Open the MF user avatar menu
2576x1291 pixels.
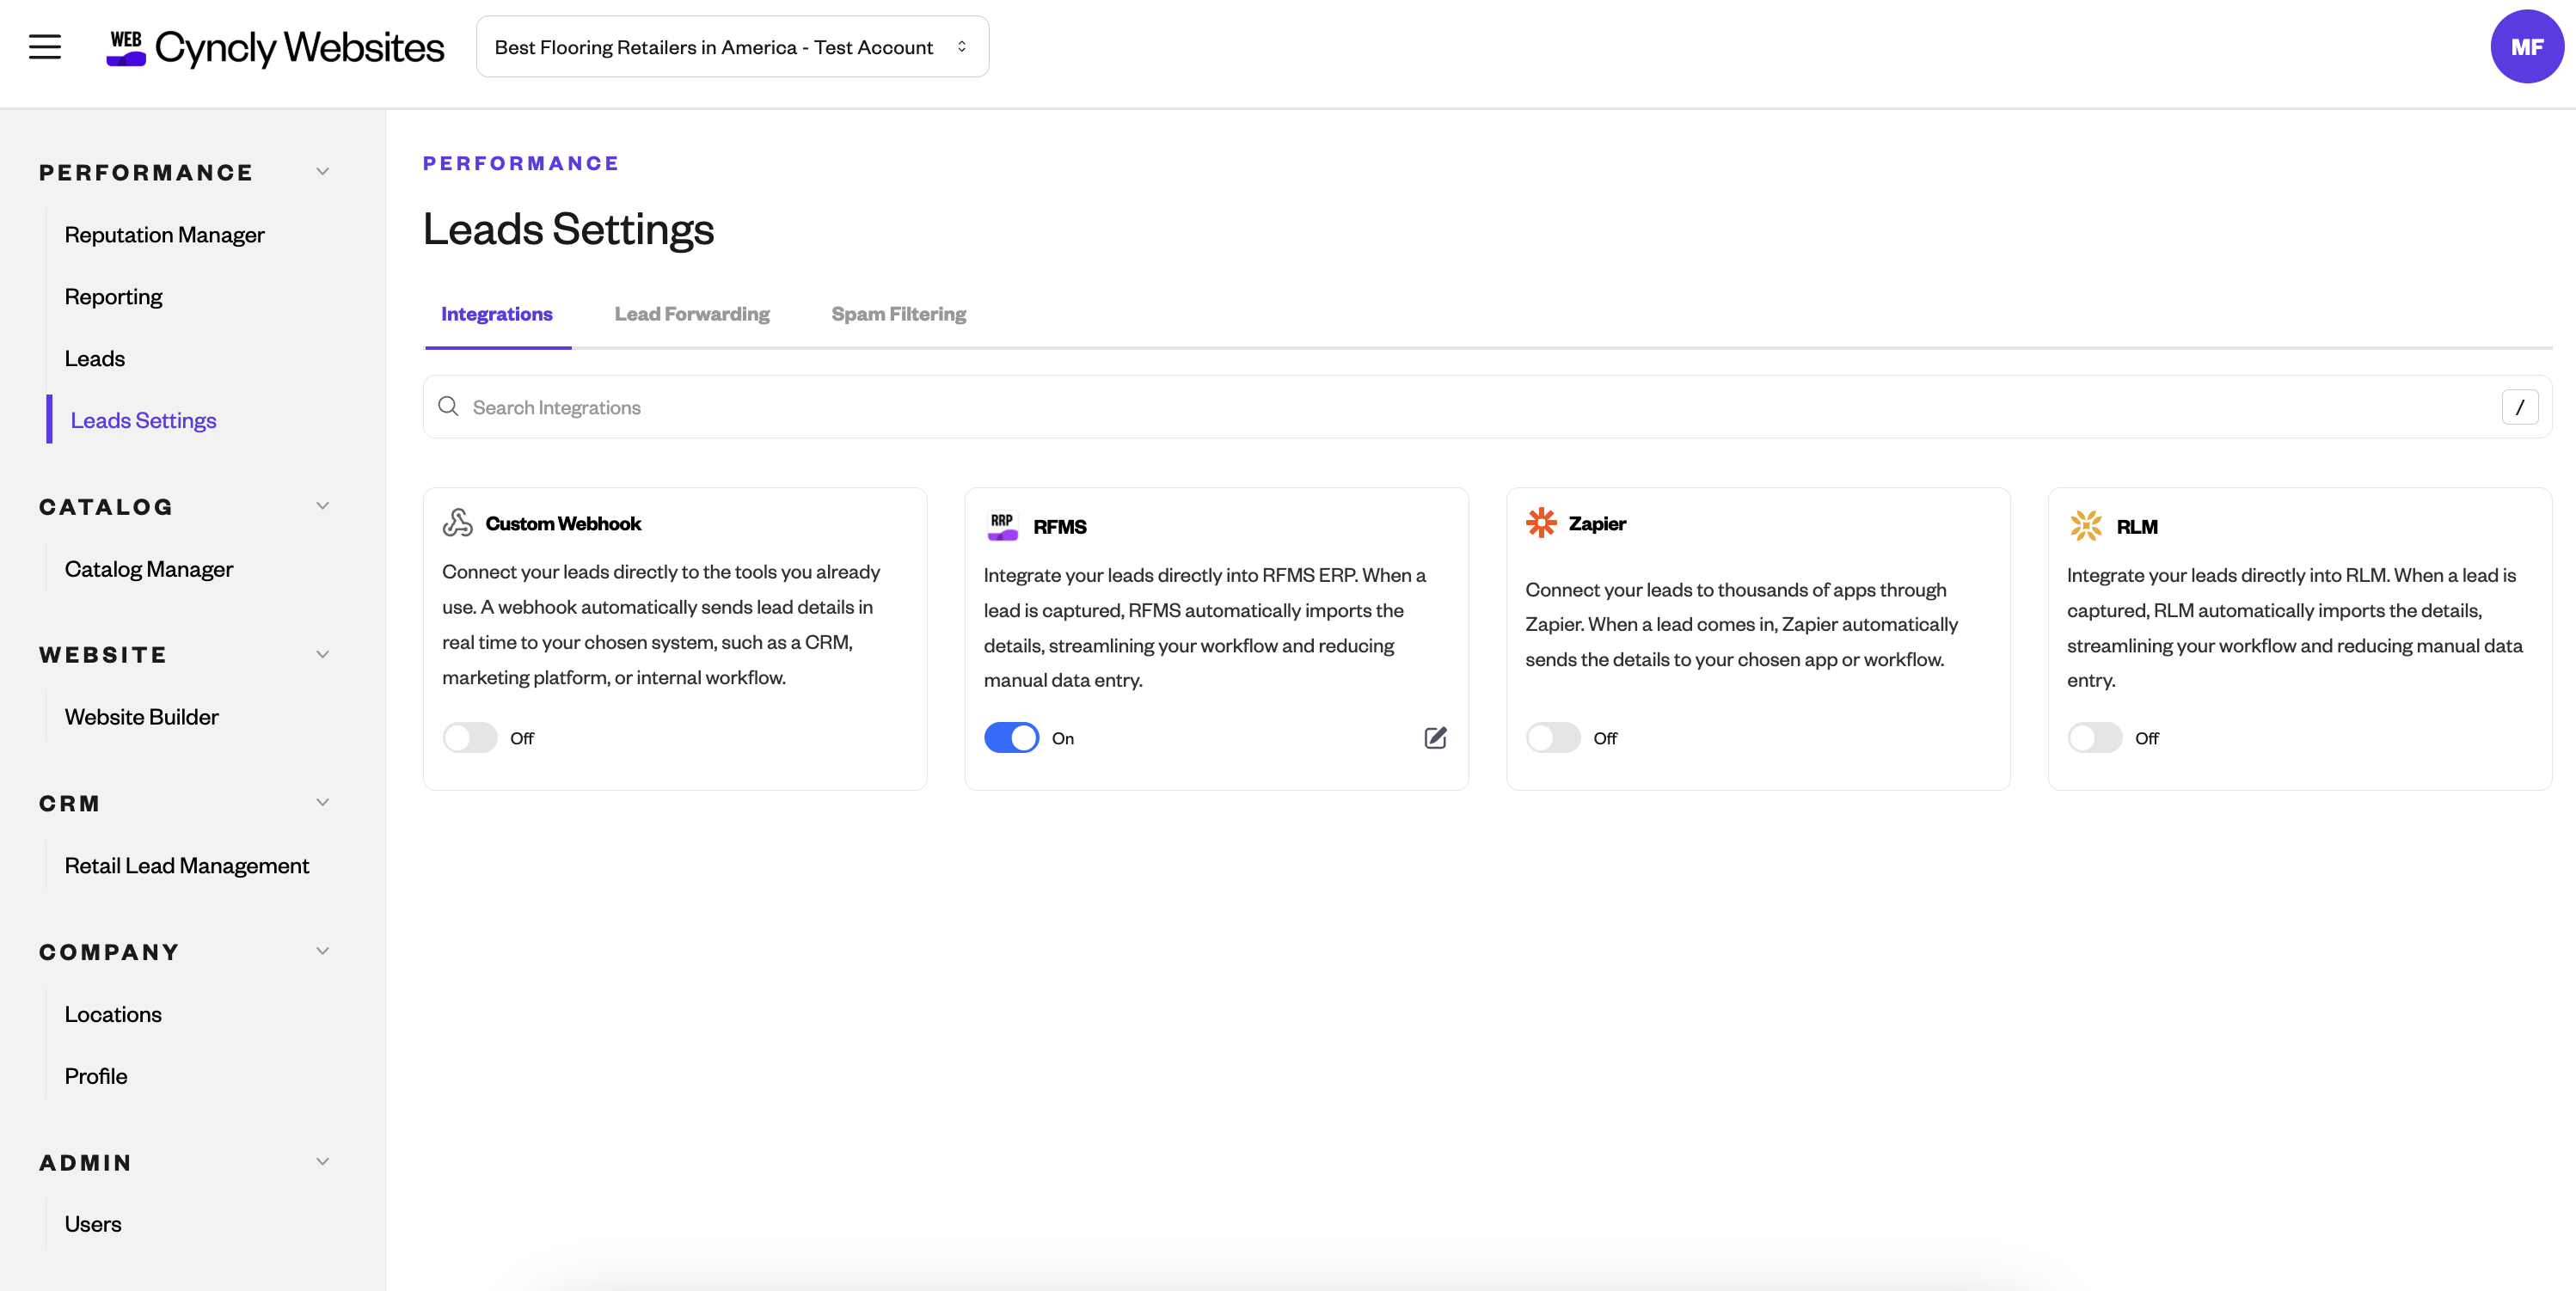click(x=2526, y=47)
